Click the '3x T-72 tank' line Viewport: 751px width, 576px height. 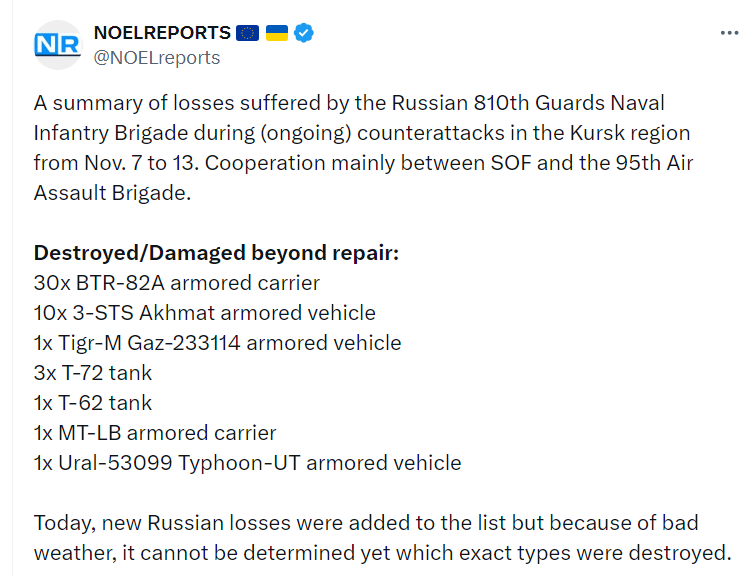tap(93, 373)
